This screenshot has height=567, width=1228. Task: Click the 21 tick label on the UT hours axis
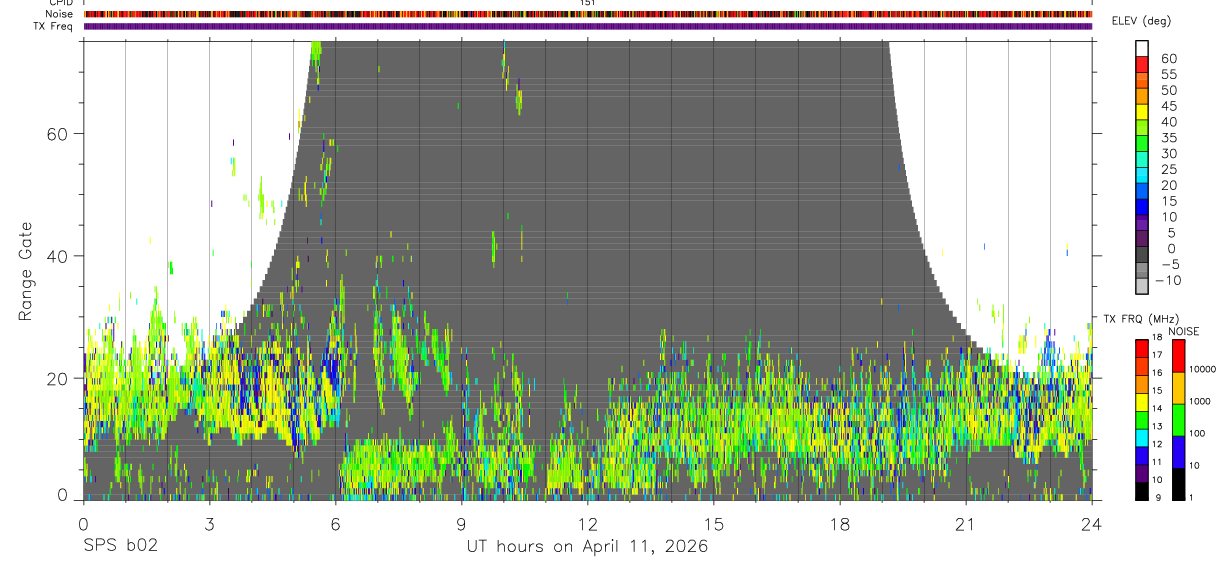pyautogui.click(x=966, y=524)
